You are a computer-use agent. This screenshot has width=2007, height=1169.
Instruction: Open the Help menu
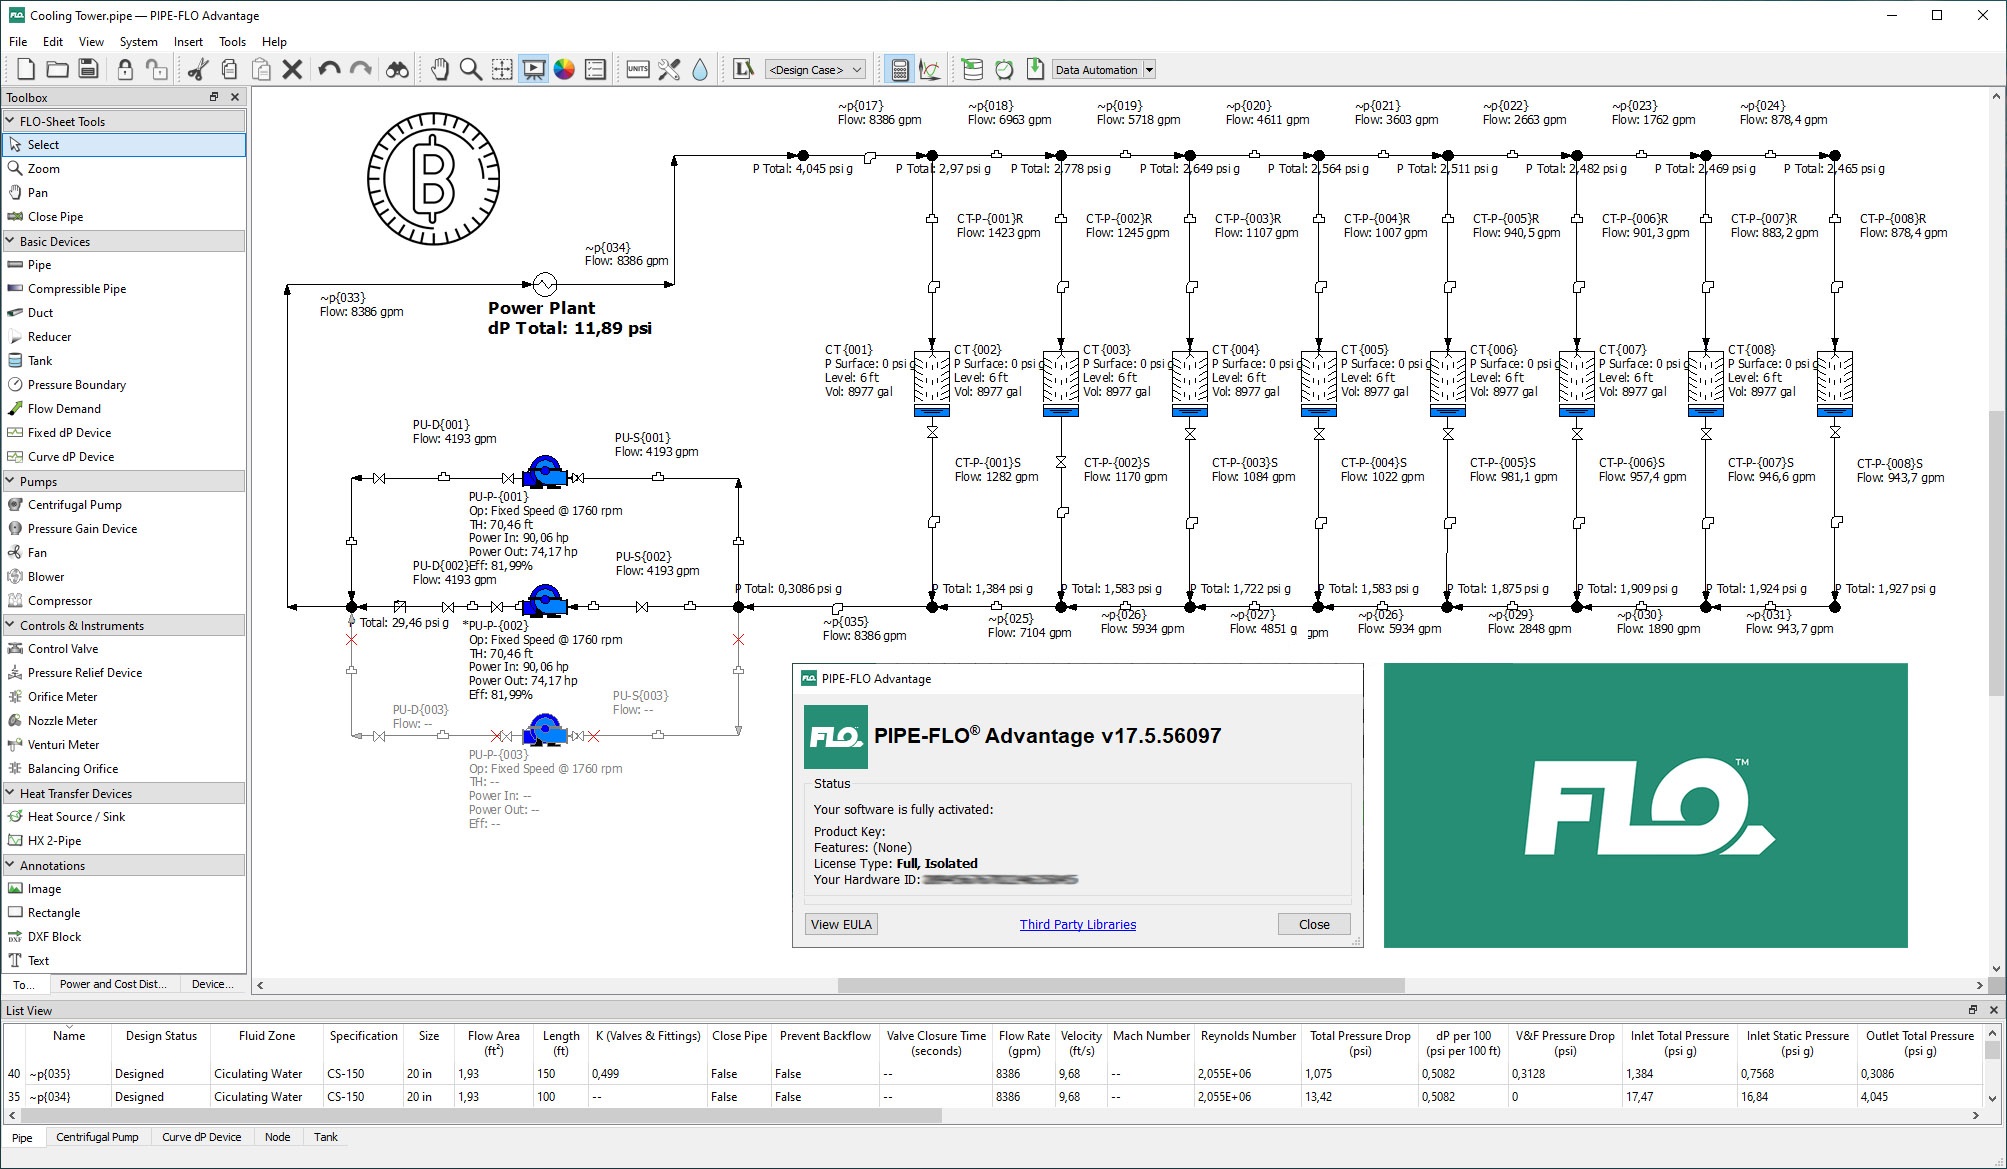274,42
